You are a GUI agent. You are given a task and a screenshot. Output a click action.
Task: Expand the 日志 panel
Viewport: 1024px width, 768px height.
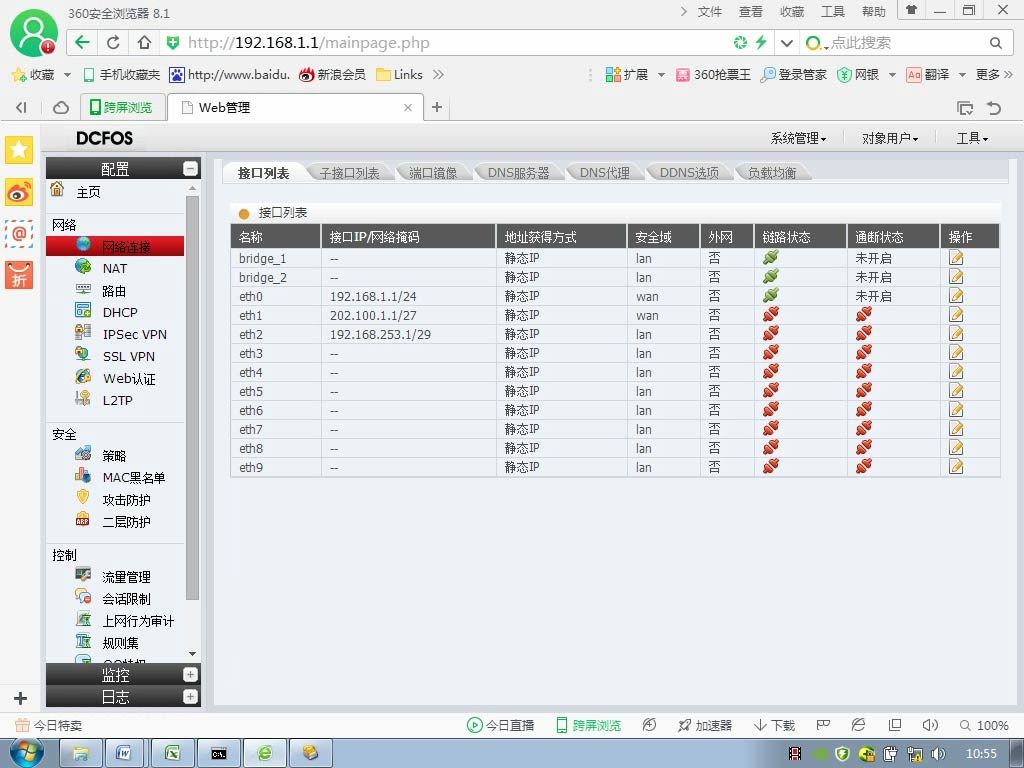[190, 697]
